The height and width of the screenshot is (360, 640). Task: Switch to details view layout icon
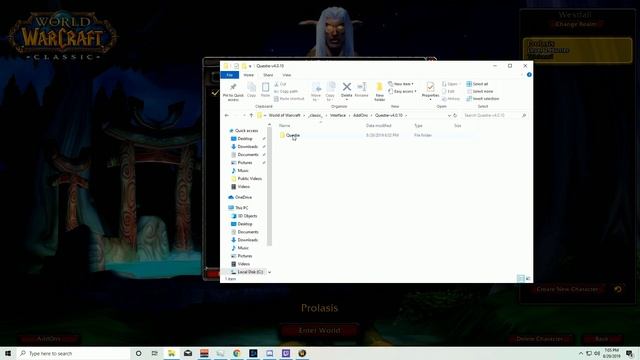click(x=520, y=278)
